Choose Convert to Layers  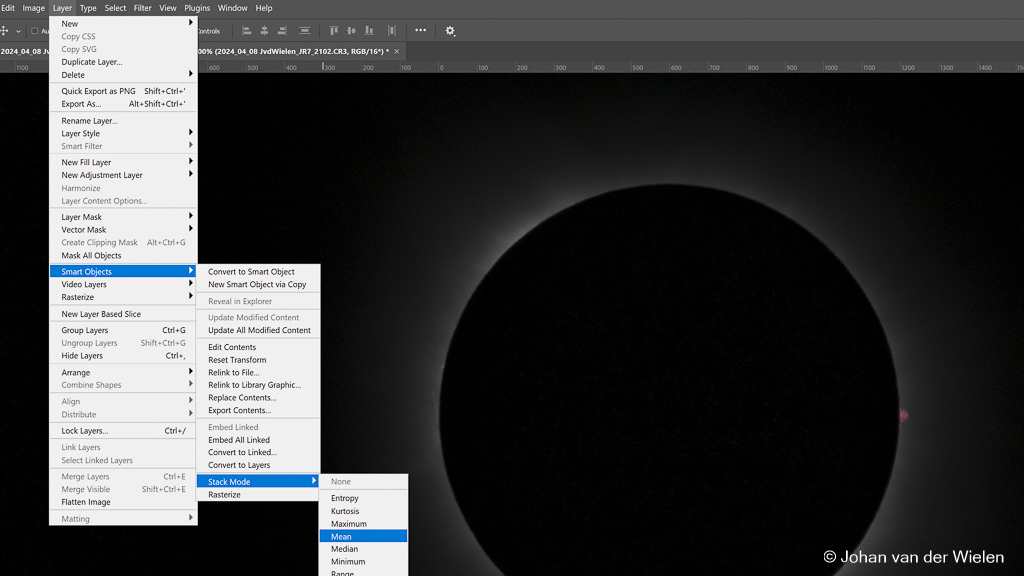click(259, 466)
